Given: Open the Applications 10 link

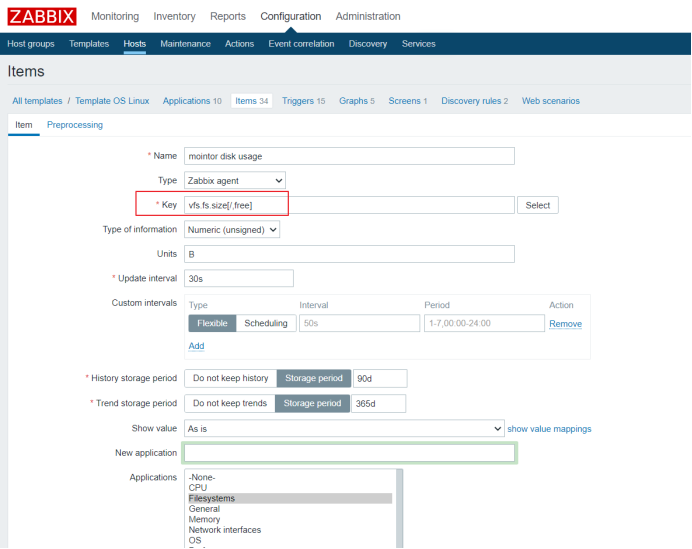Looking at the screenshot, I should tap(192, 101).
